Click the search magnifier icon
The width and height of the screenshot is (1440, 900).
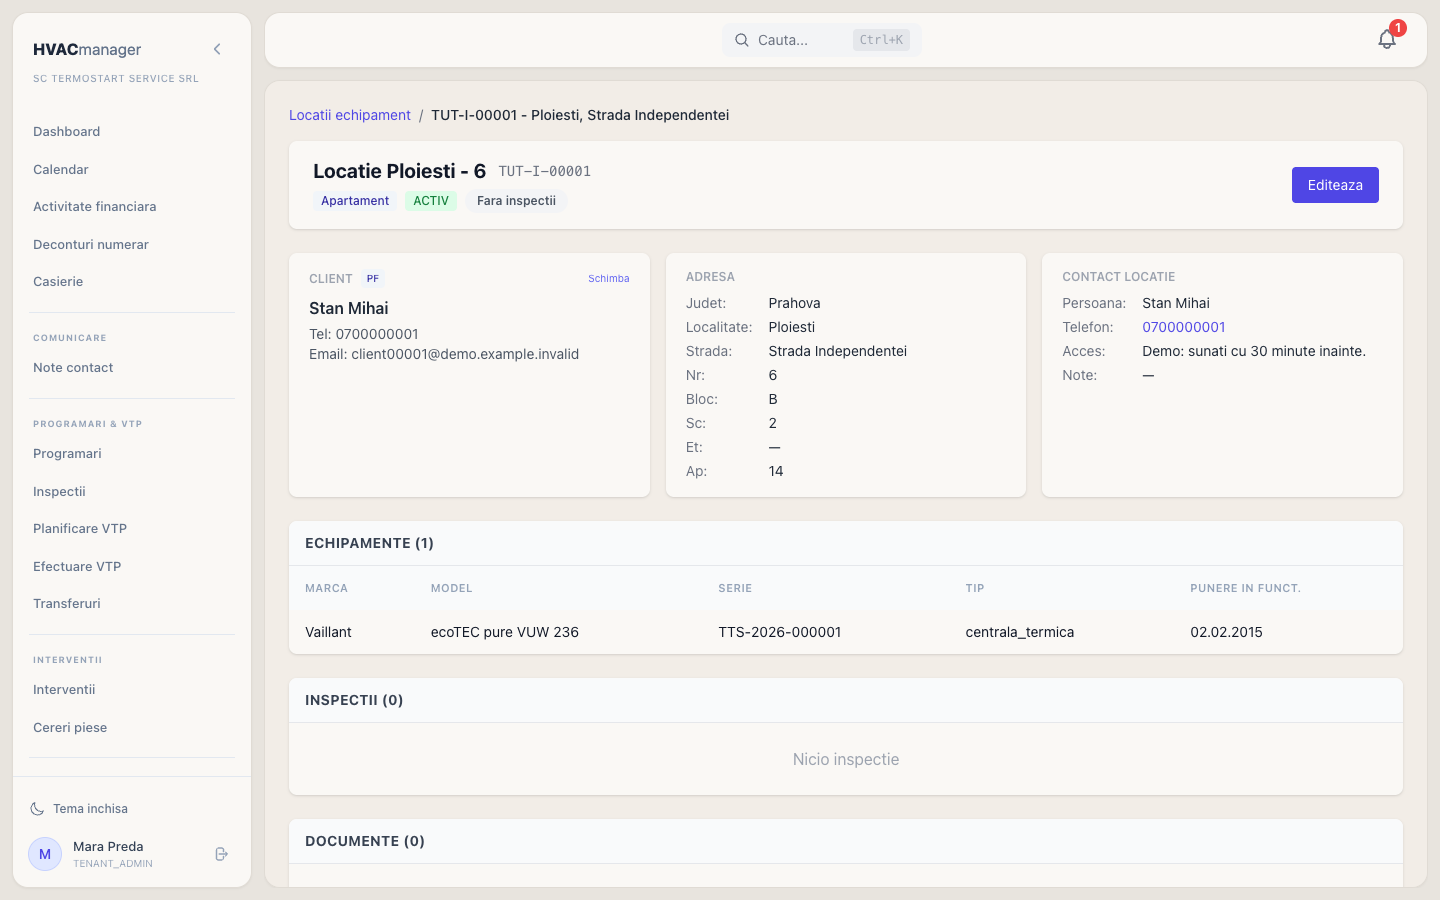tap(742, 40)
